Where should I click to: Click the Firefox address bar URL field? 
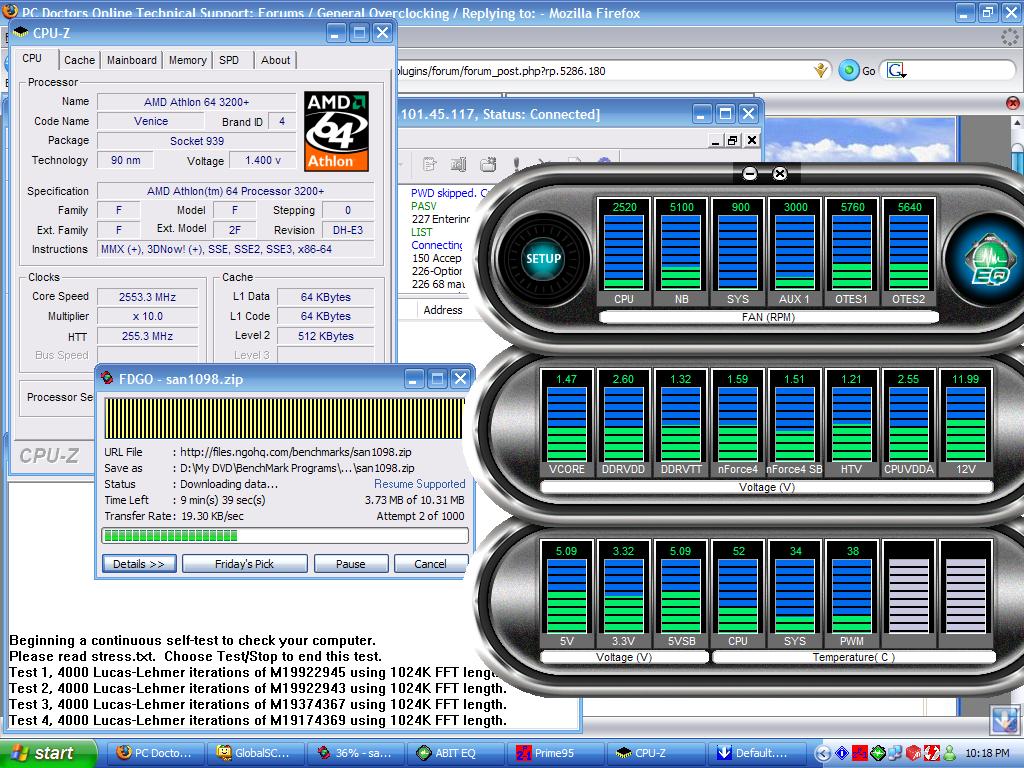point(600,71)
